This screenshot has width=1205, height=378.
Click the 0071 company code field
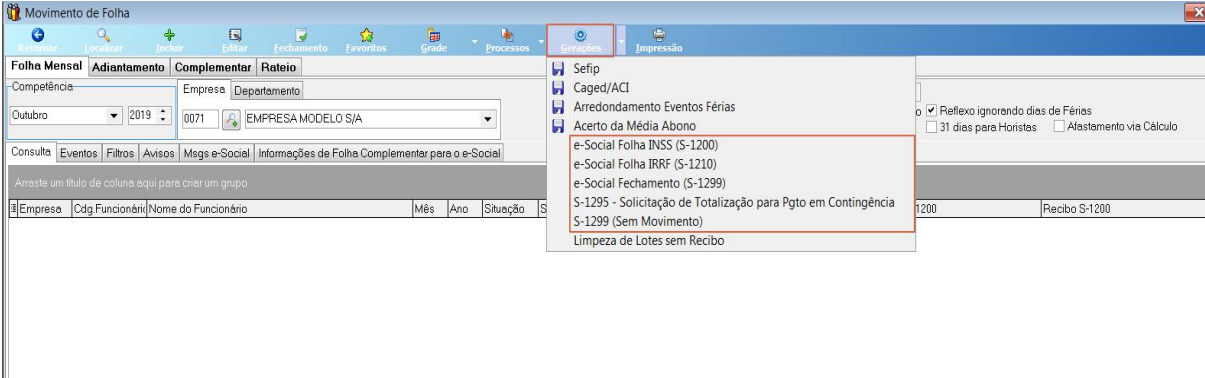199,118
